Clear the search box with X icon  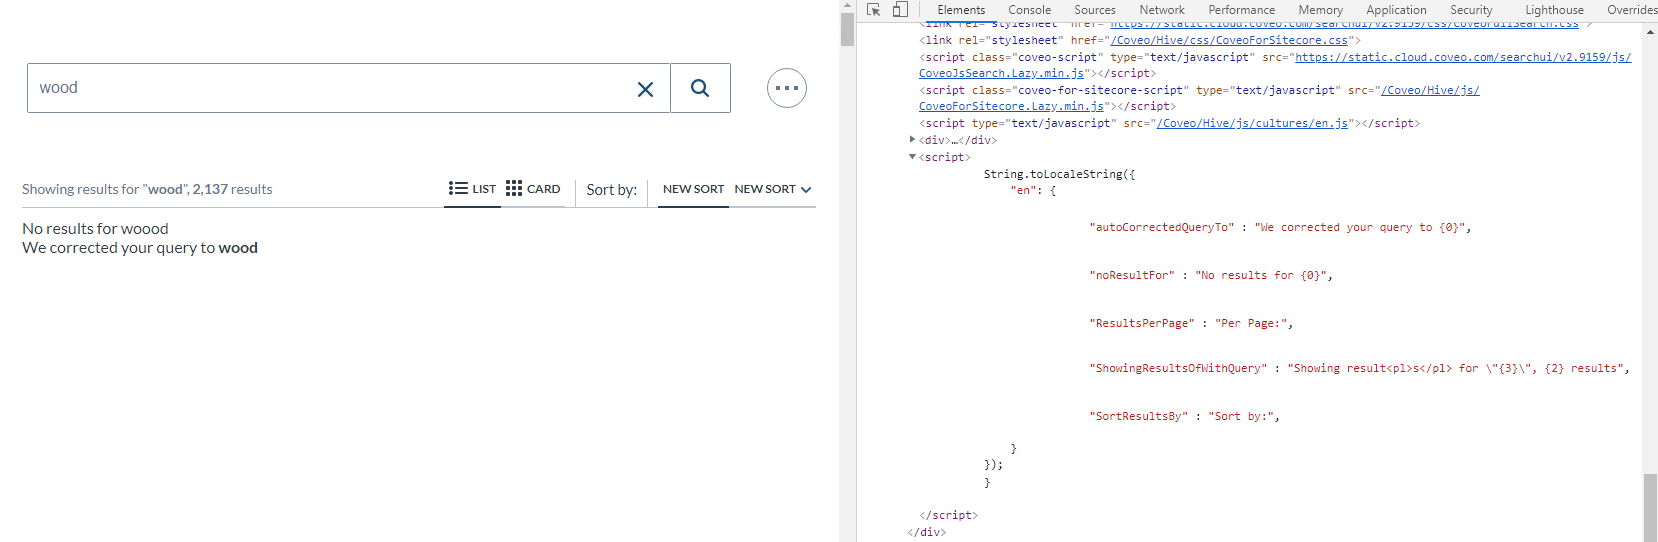645,89
